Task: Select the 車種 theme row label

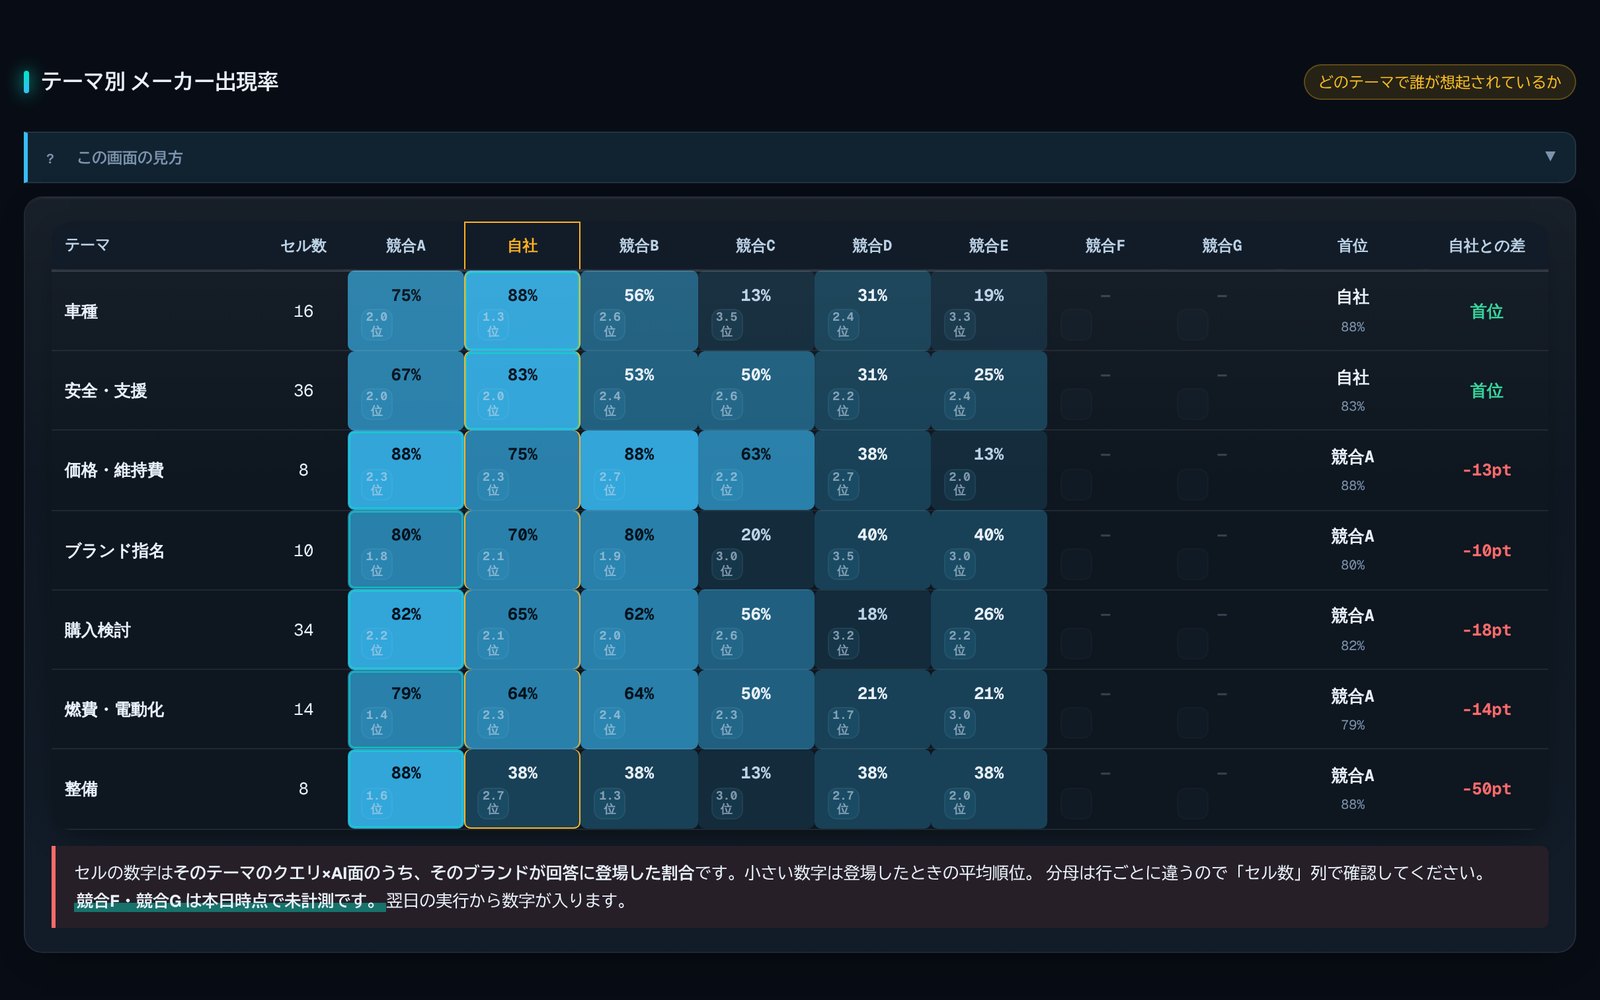Action: pyautogui.click(x=81, y=311)
